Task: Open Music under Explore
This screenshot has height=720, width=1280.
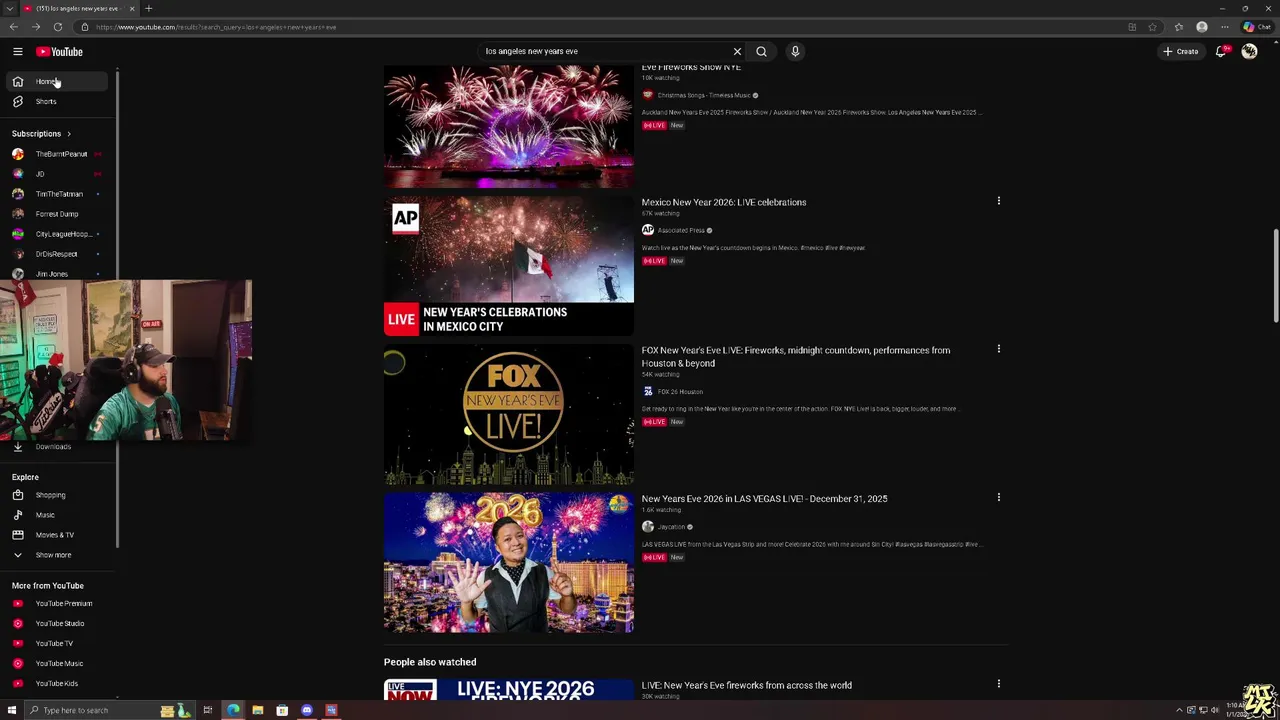Action: pos(58,515)
